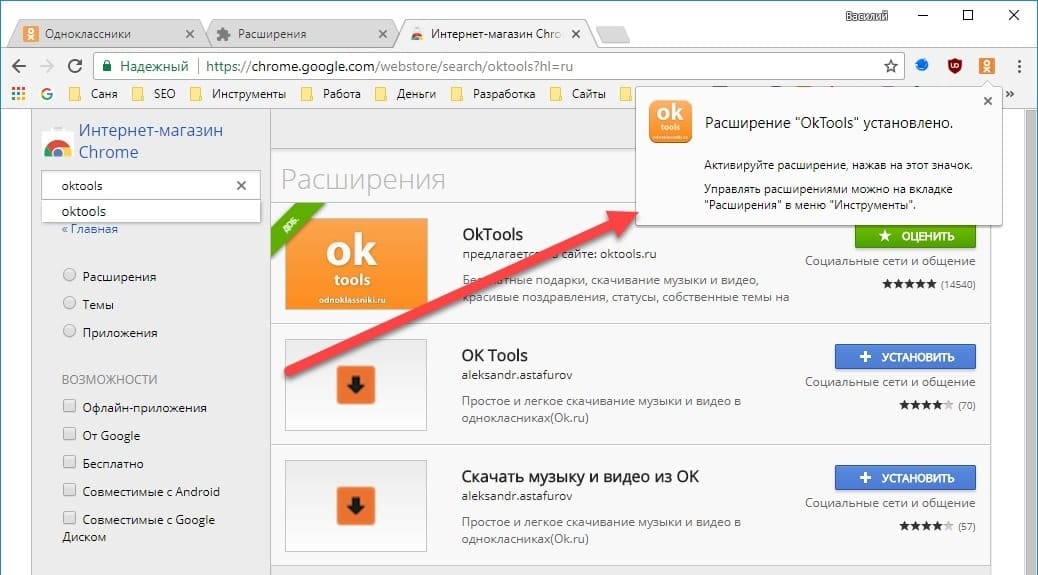Click the address bar URL

389,66
